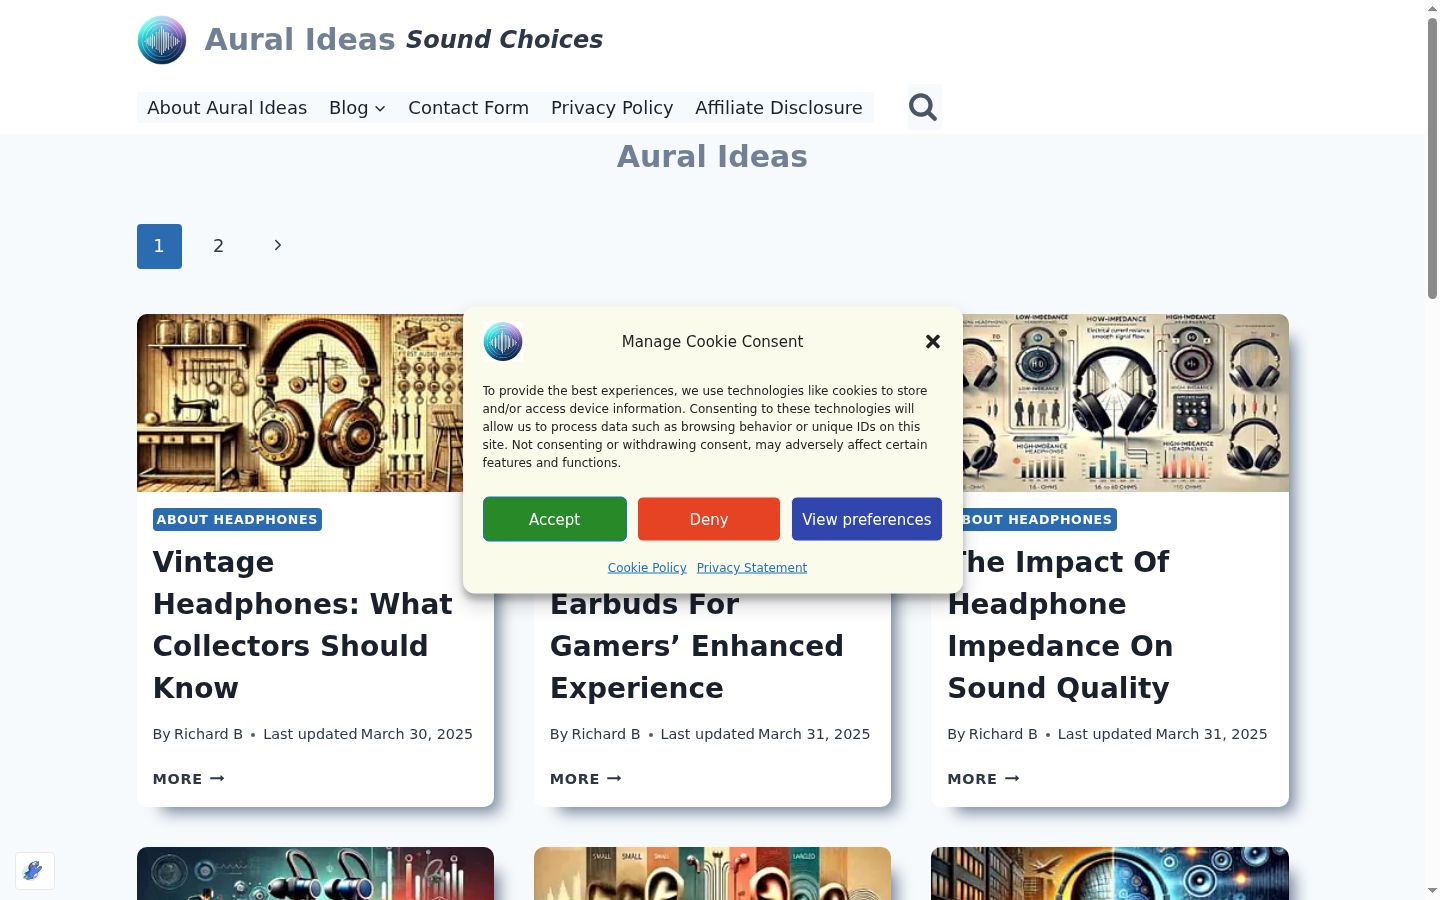Click the Aural Ideas site title text

coord(300,40)
